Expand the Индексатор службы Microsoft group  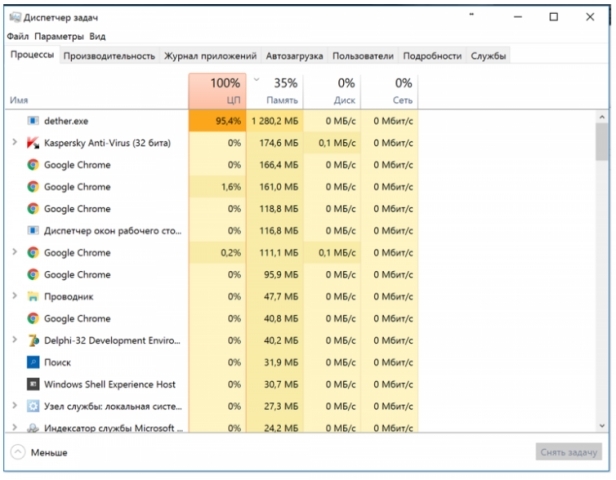[x=15, y=427]
